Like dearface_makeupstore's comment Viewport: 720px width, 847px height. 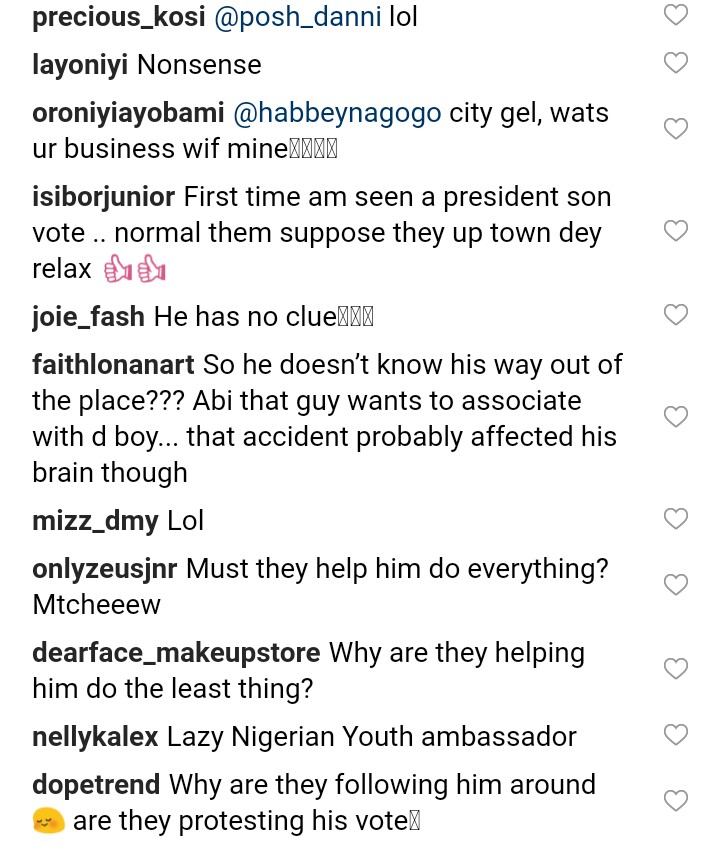(x=676, y=669)
